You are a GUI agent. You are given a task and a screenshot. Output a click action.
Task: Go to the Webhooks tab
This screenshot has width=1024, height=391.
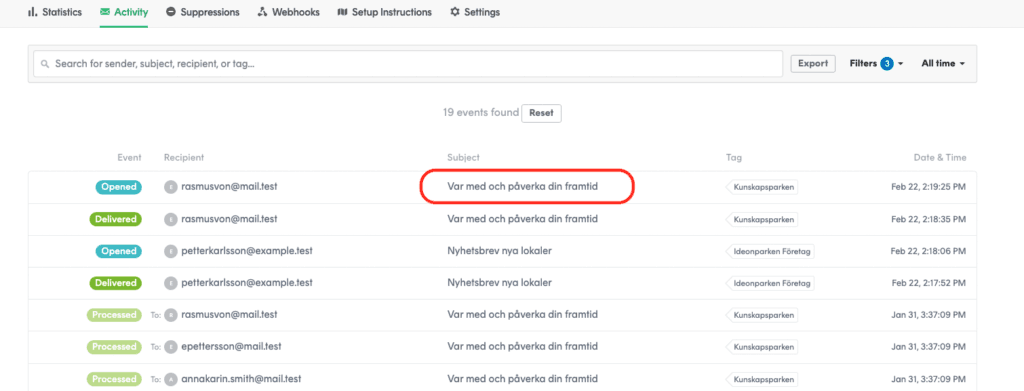click(289, 12)
